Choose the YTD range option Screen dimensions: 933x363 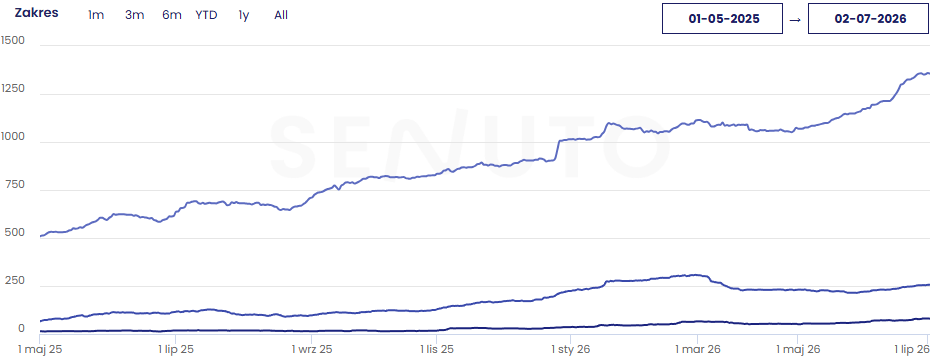pos(206,15)
